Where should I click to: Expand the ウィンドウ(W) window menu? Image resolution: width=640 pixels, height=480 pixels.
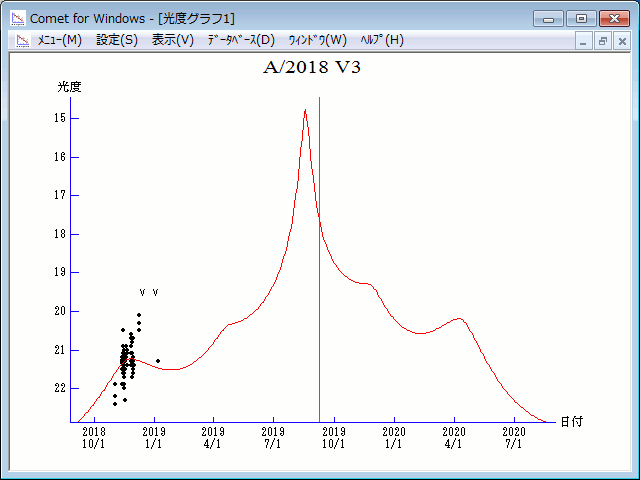316,40
